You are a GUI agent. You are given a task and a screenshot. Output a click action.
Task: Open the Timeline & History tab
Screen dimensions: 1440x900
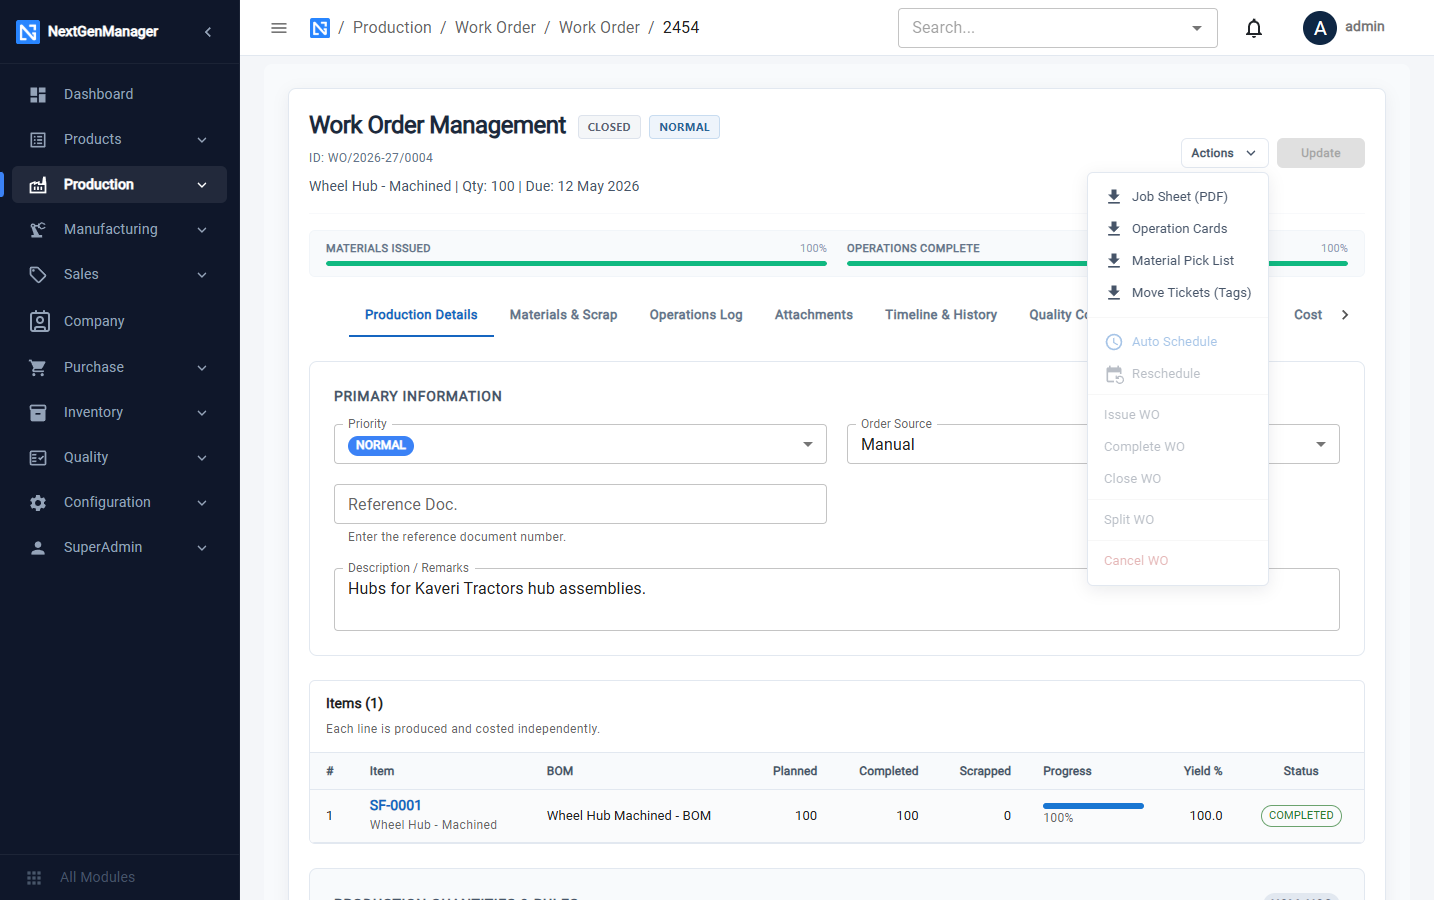pyautogui.click(x=941, y=315)
